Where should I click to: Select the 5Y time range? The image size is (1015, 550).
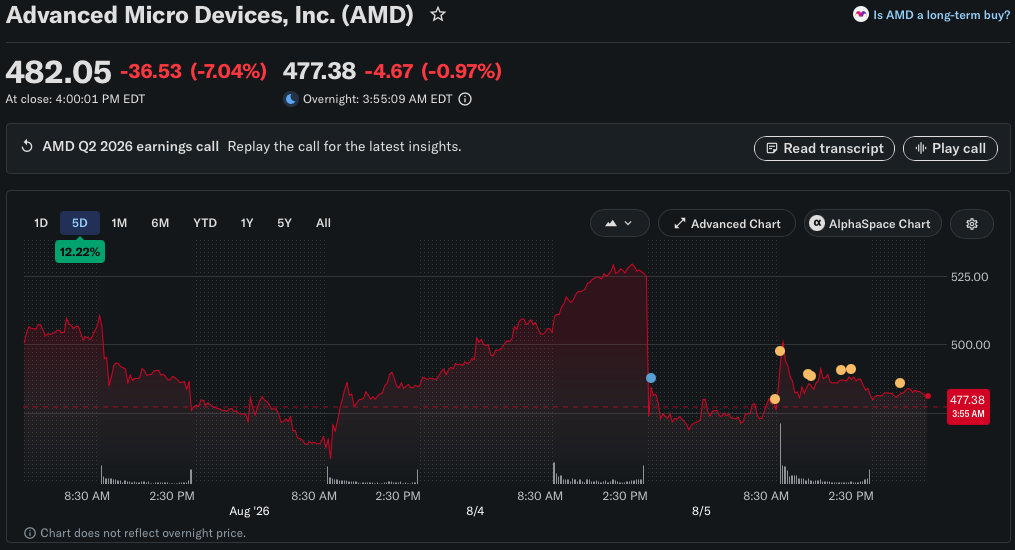[284, 223]
